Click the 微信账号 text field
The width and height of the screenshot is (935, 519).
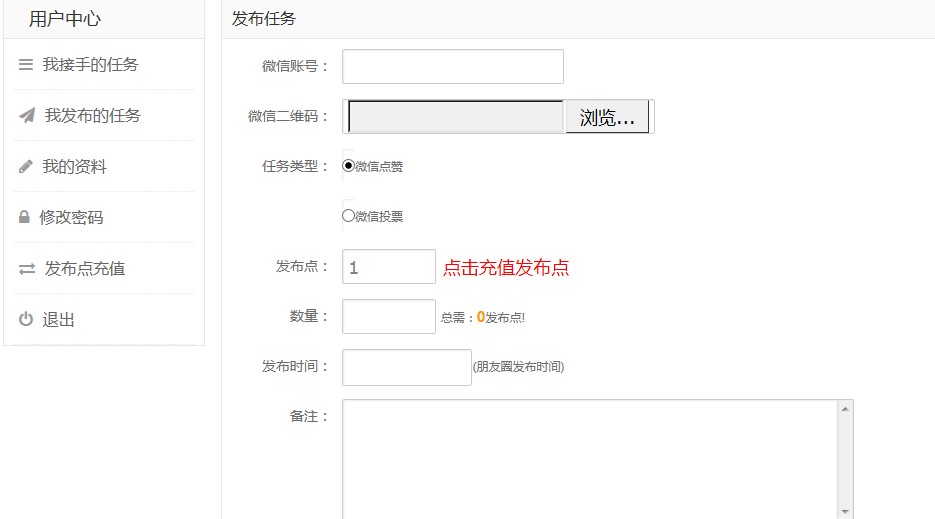click(453, 67)
